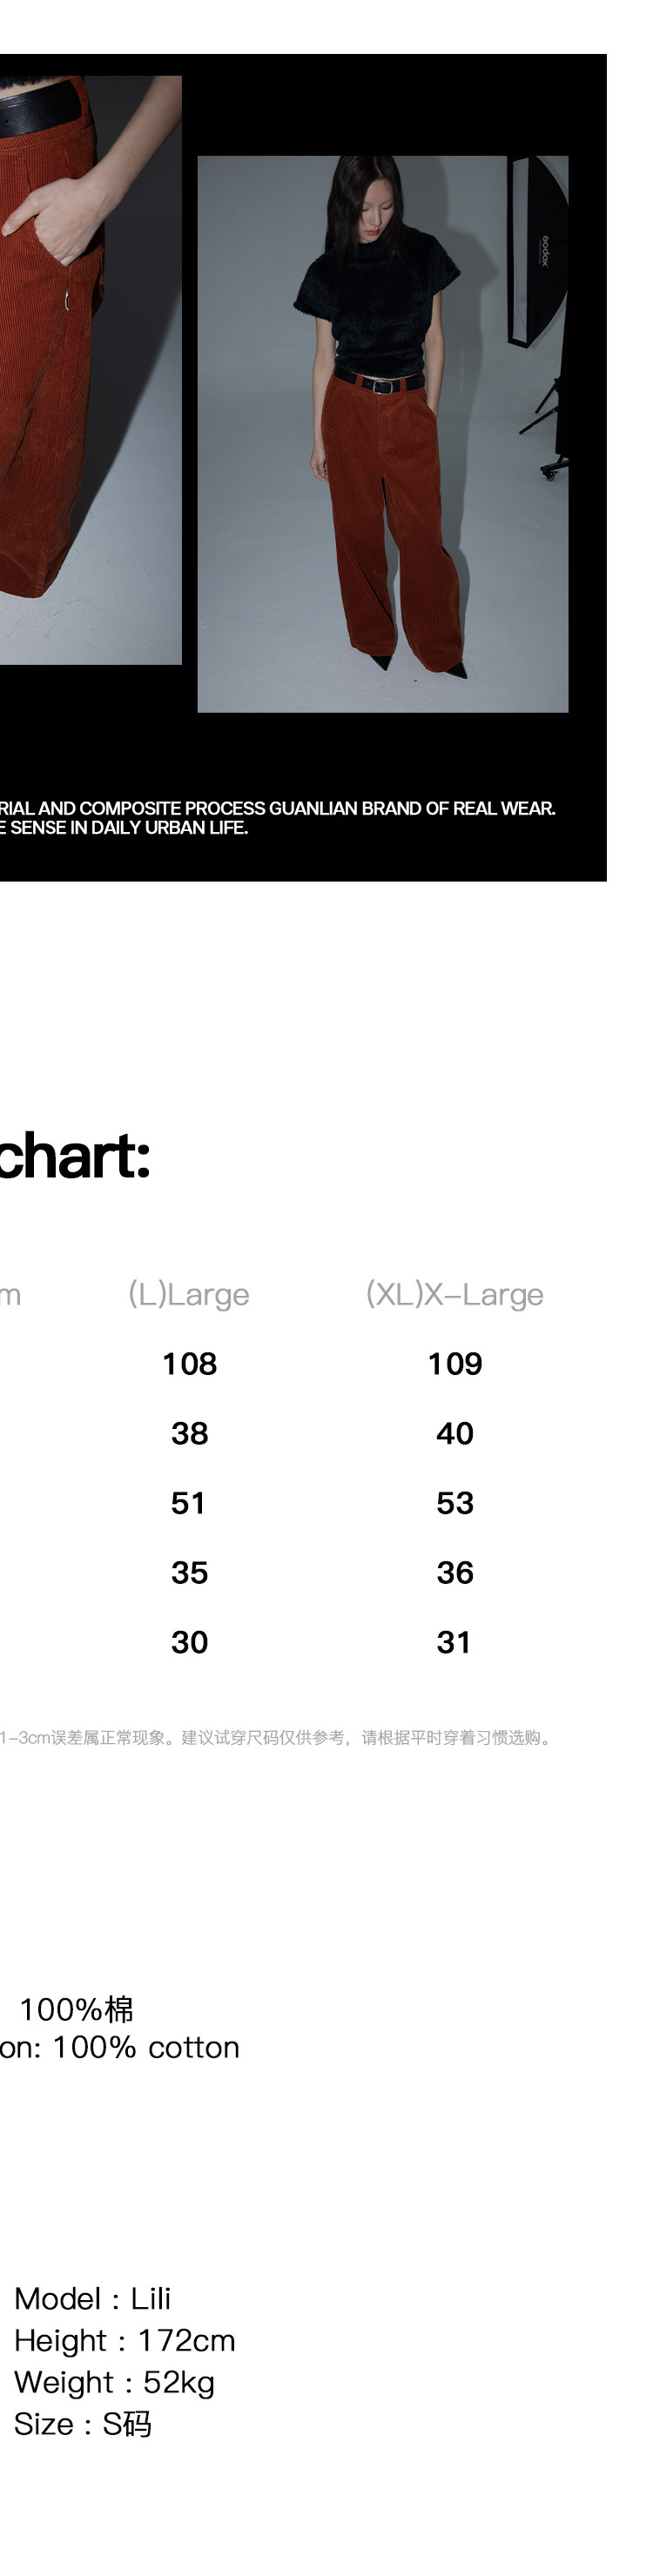The width and height of the screenshot is (653, 2576).
Task: Click the value 38 in the Large column
Action: point(189,1434)
